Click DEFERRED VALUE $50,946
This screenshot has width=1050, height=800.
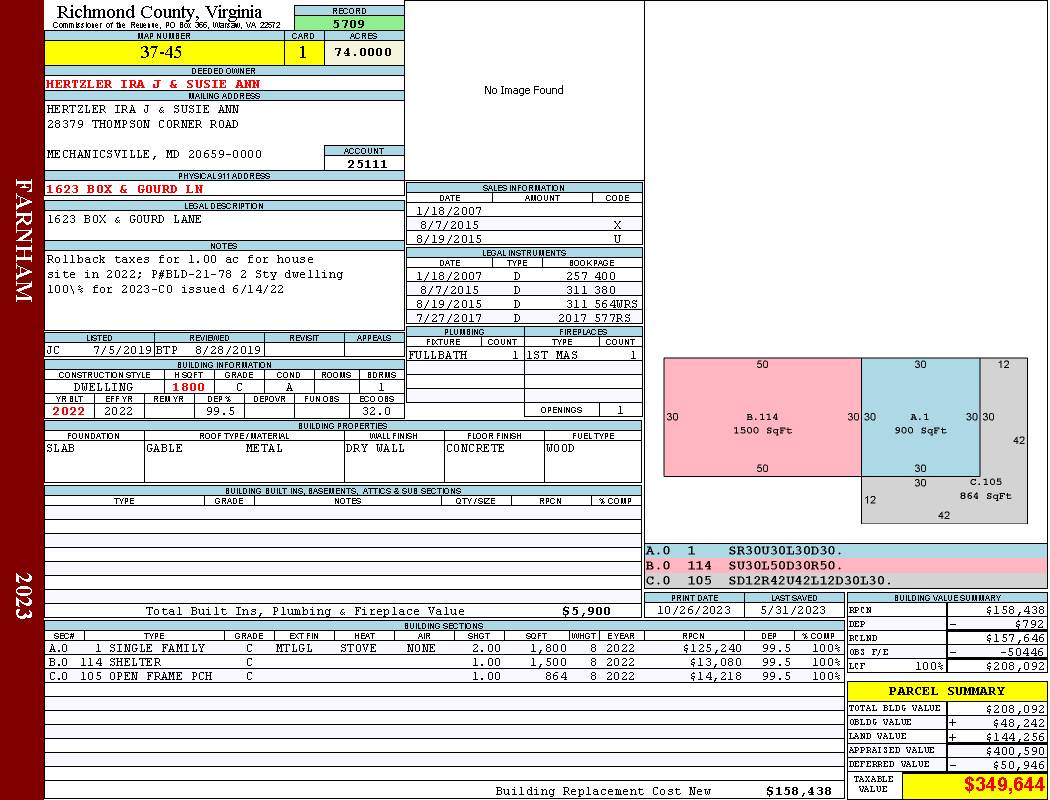[x=1018, y=765]
